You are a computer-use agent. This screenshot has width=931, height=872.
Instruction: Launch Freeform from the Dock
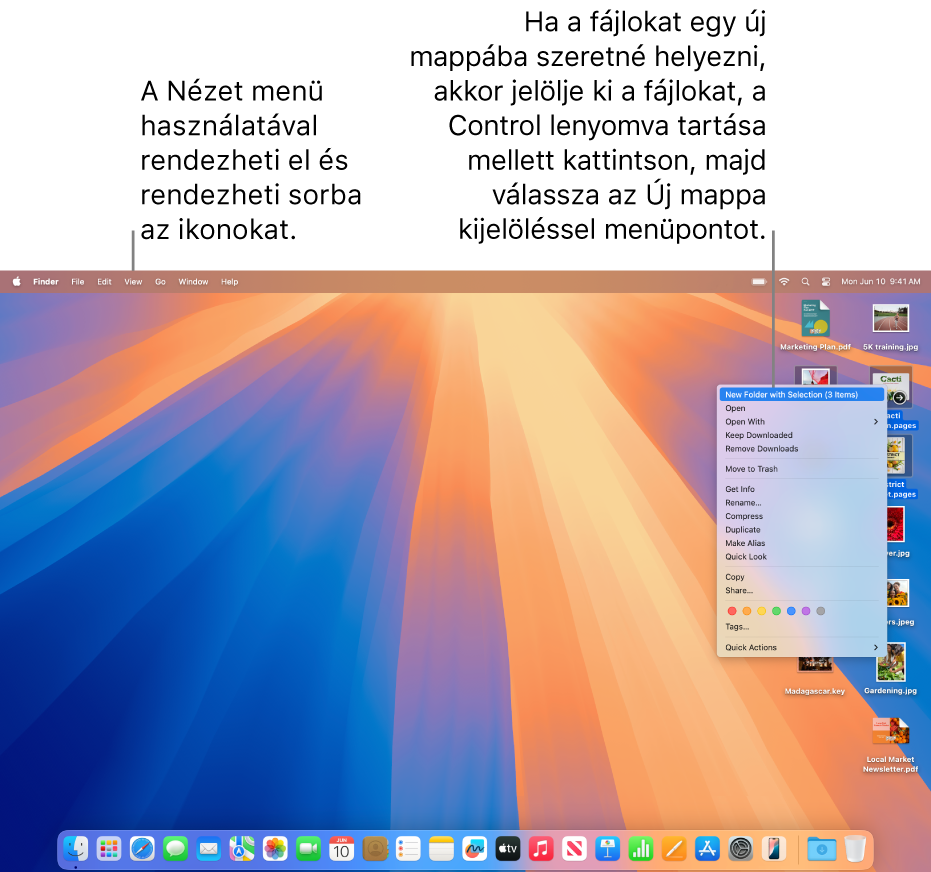tap(474, 849)
